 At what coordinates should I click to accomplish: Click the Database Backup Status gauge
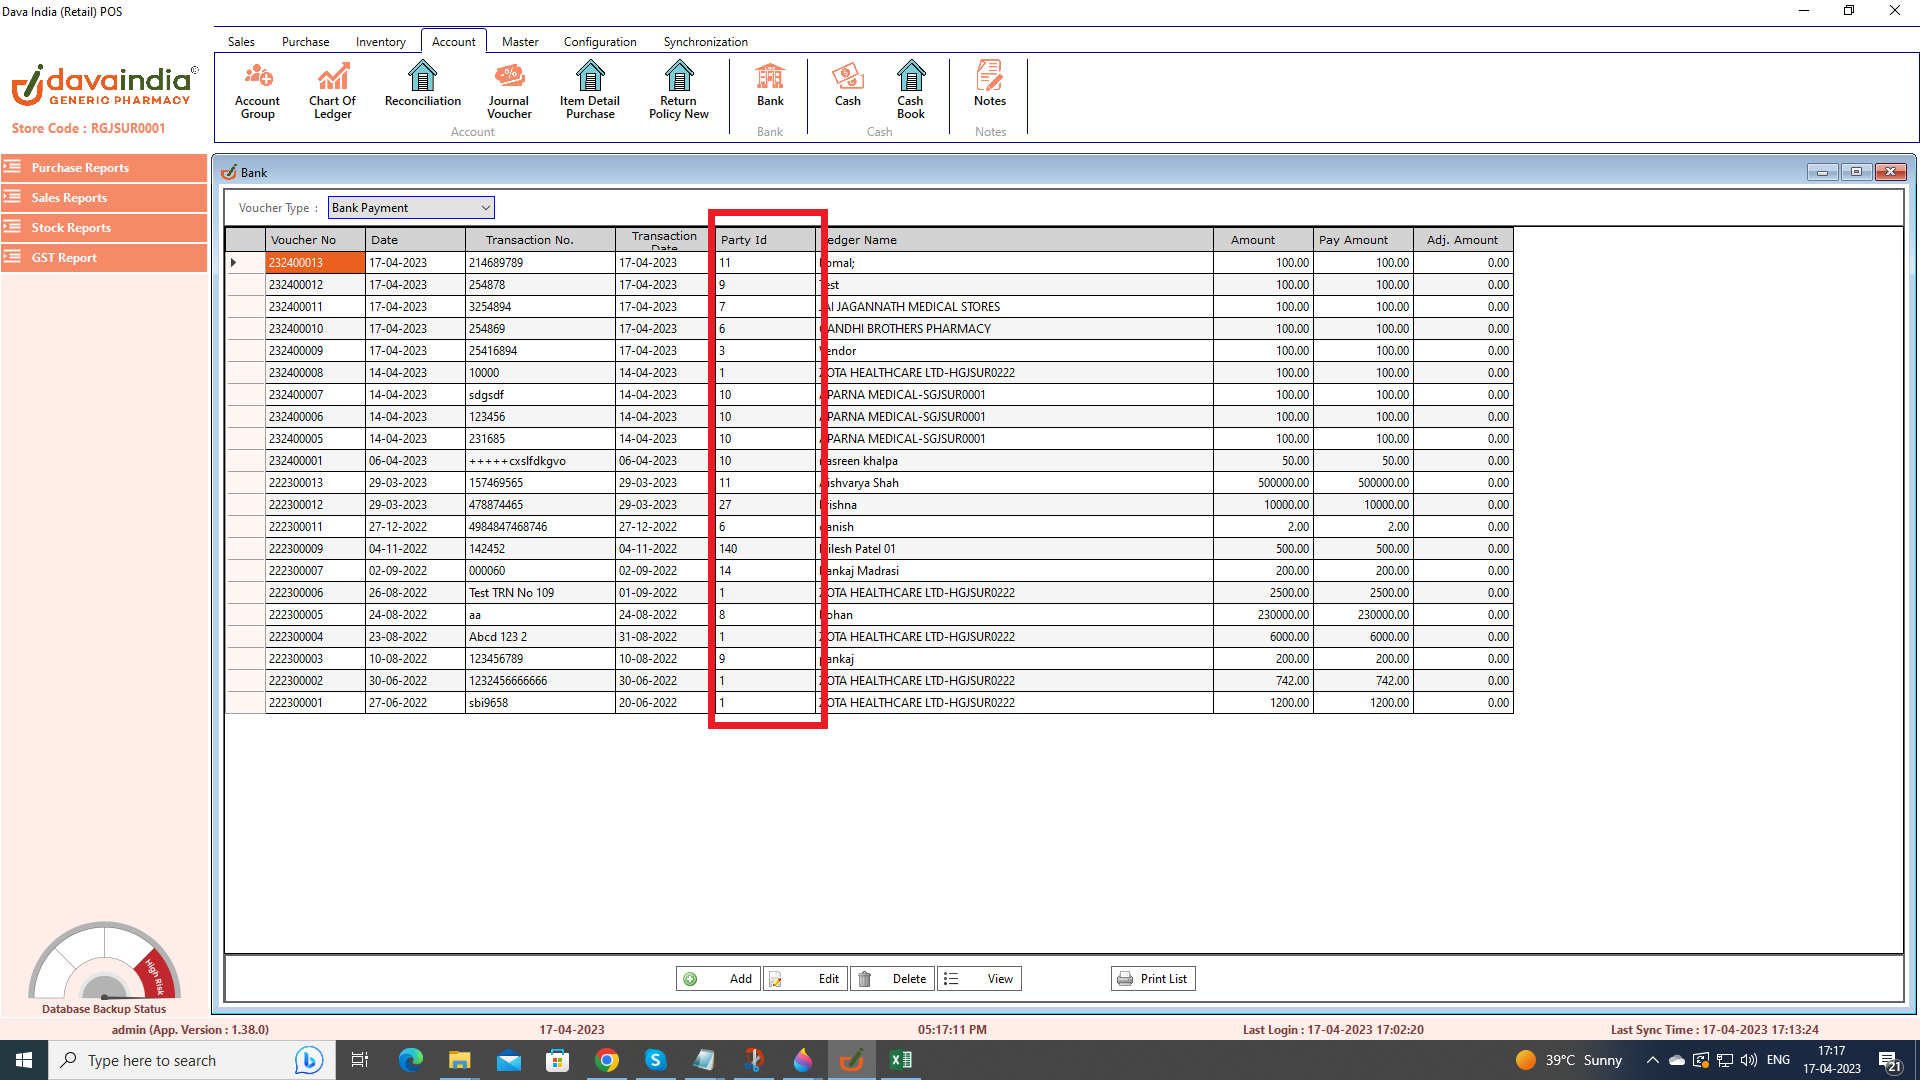point(104,965)
